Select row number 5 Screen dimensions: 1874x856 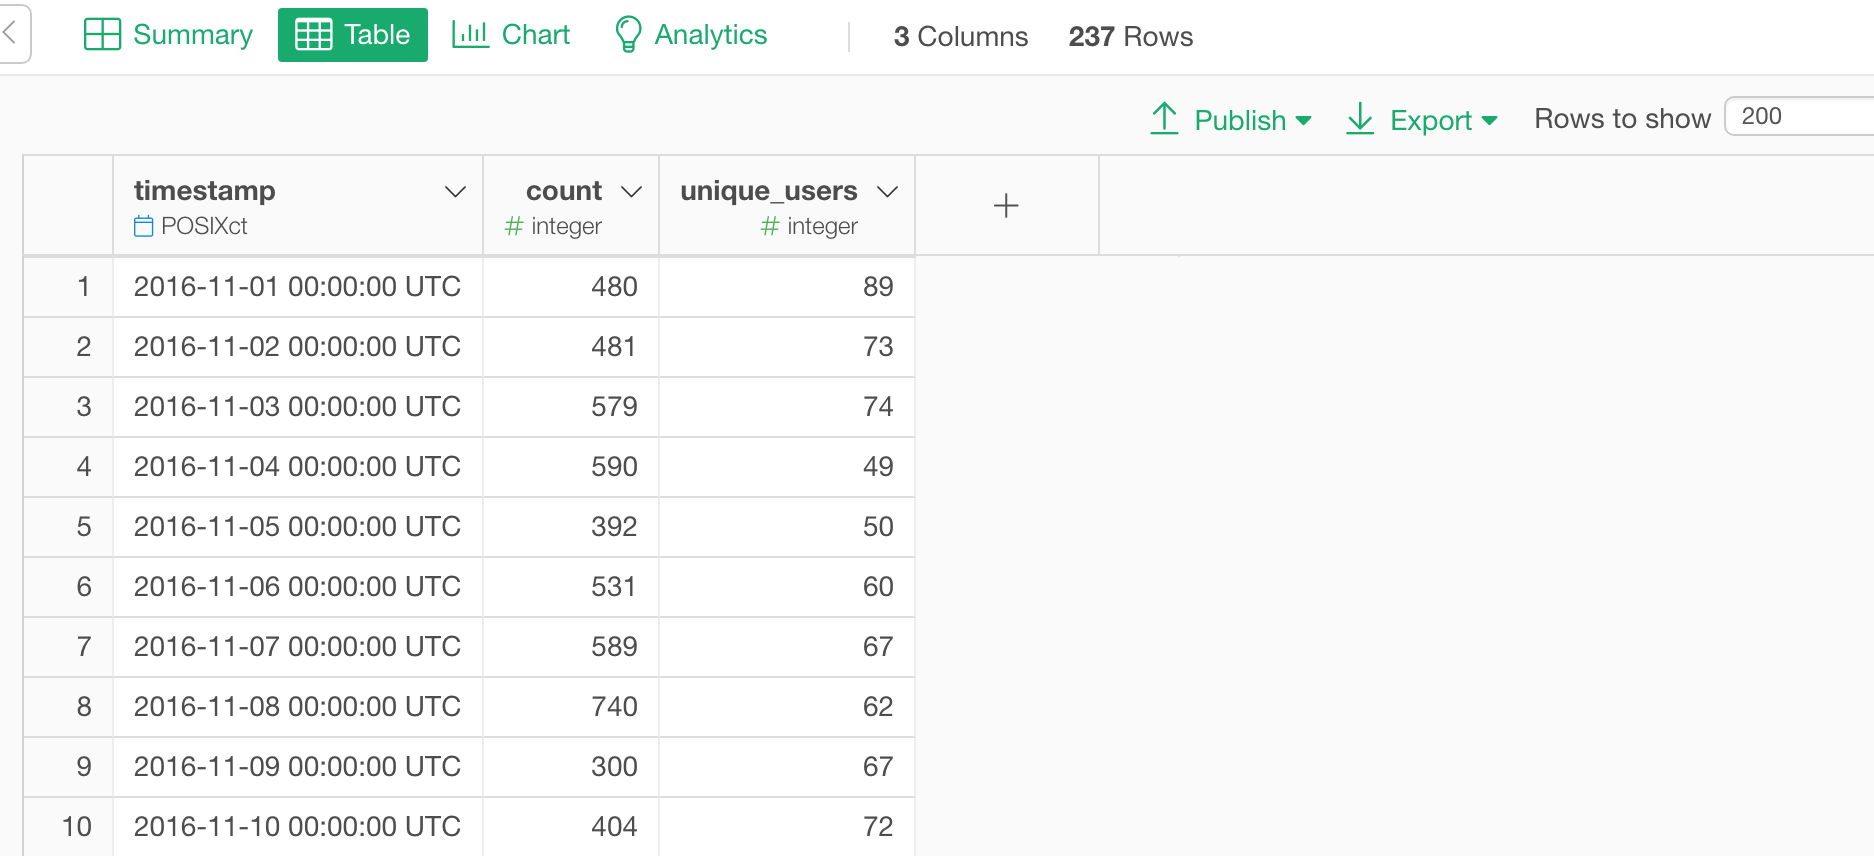(68, 527)
